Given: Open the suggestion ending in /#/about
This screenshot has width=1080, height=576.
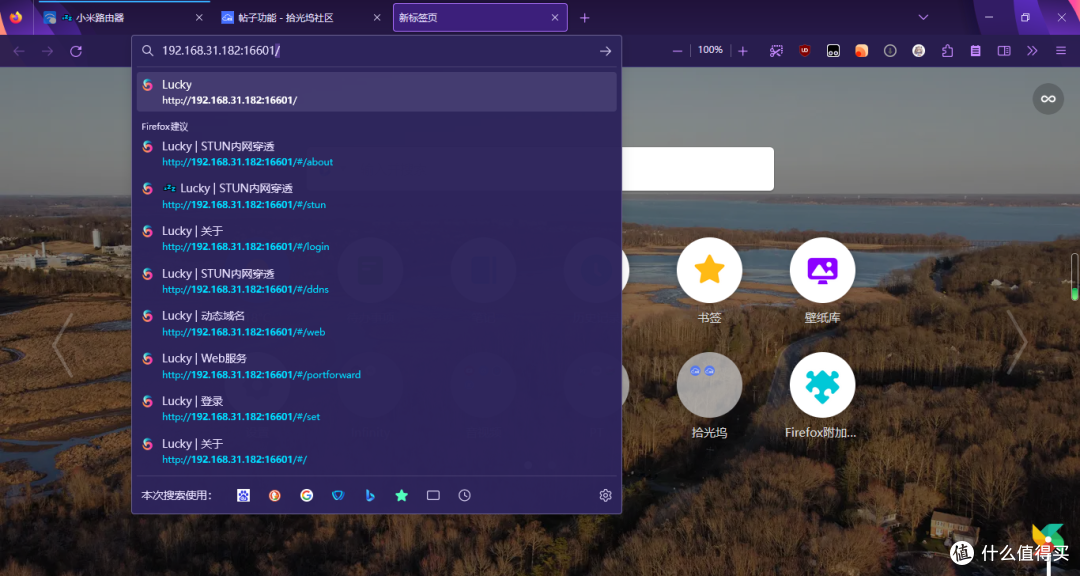Looking at the screenshot, I should [x=376, y=154].
